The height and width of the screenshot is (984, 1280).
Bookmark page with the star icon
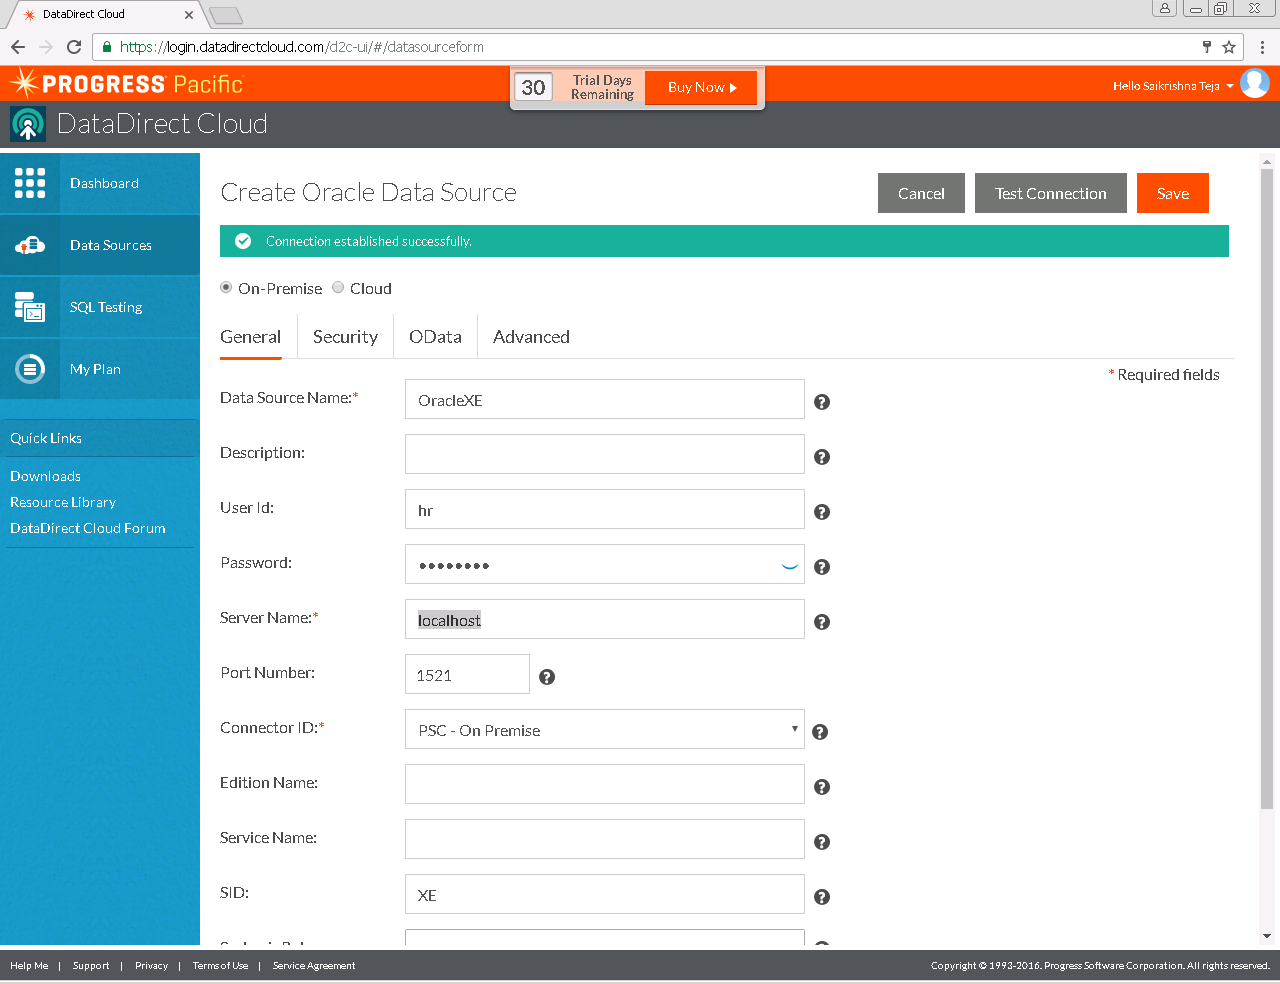(1229, 47)
